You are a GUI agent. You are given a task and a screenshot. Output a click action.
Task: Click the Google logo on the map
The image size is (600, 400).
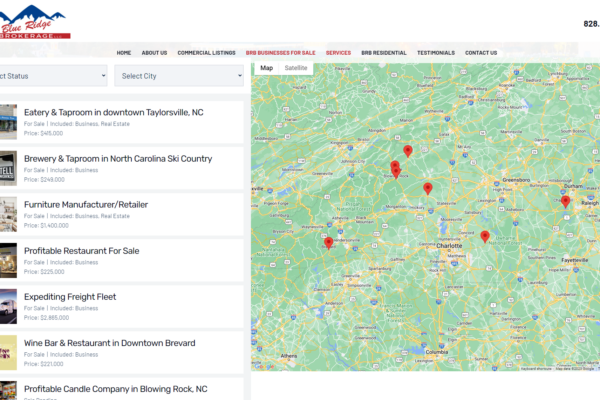pos(265,367)
